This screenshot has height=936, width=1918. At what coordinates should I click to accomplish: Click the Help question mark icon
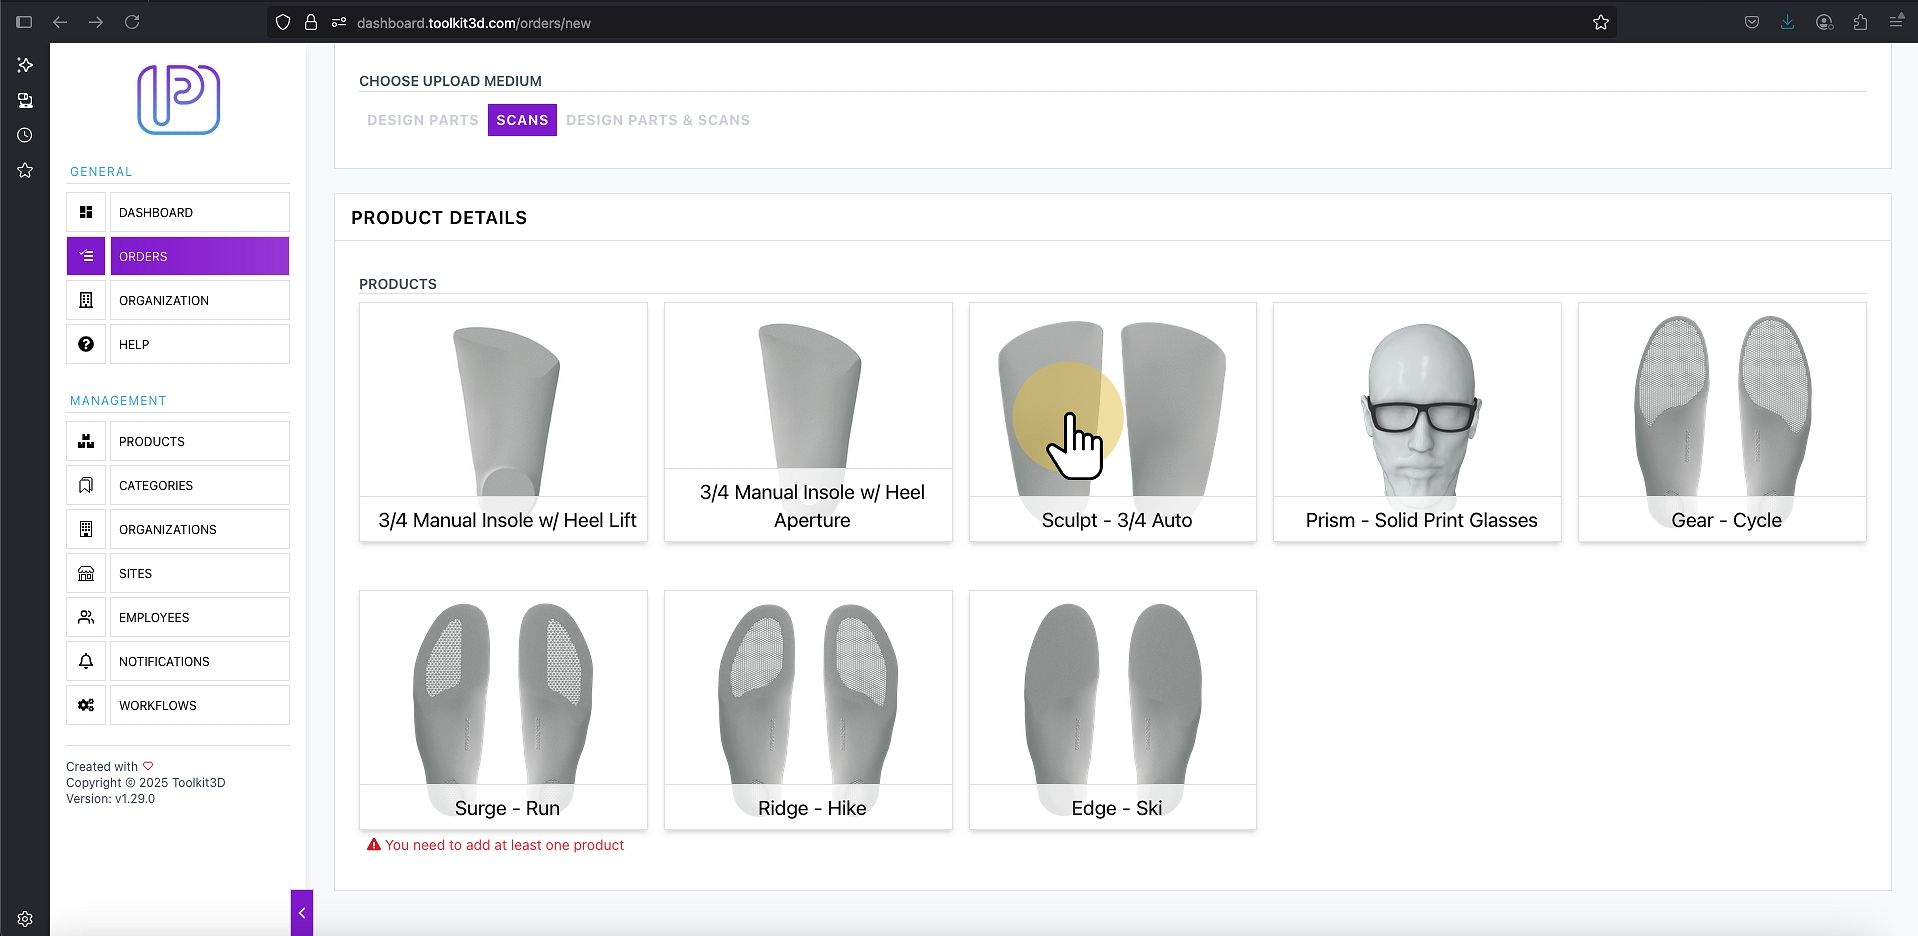(86, 344)
